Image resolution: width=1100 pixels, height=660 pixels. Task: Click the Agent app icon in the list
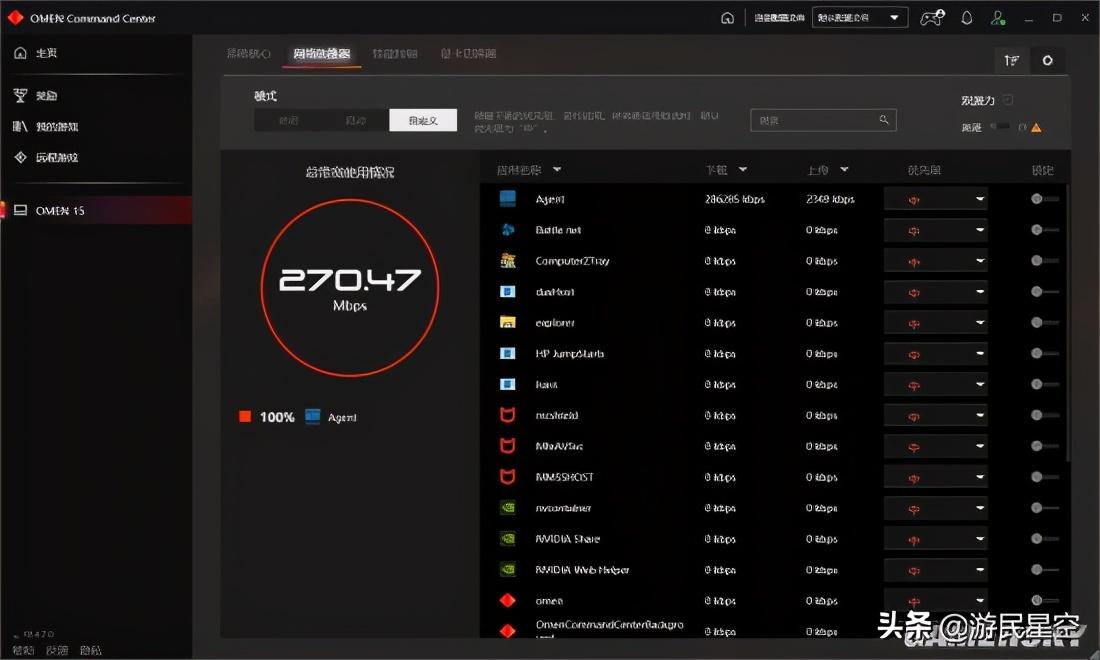click(508, 199)
